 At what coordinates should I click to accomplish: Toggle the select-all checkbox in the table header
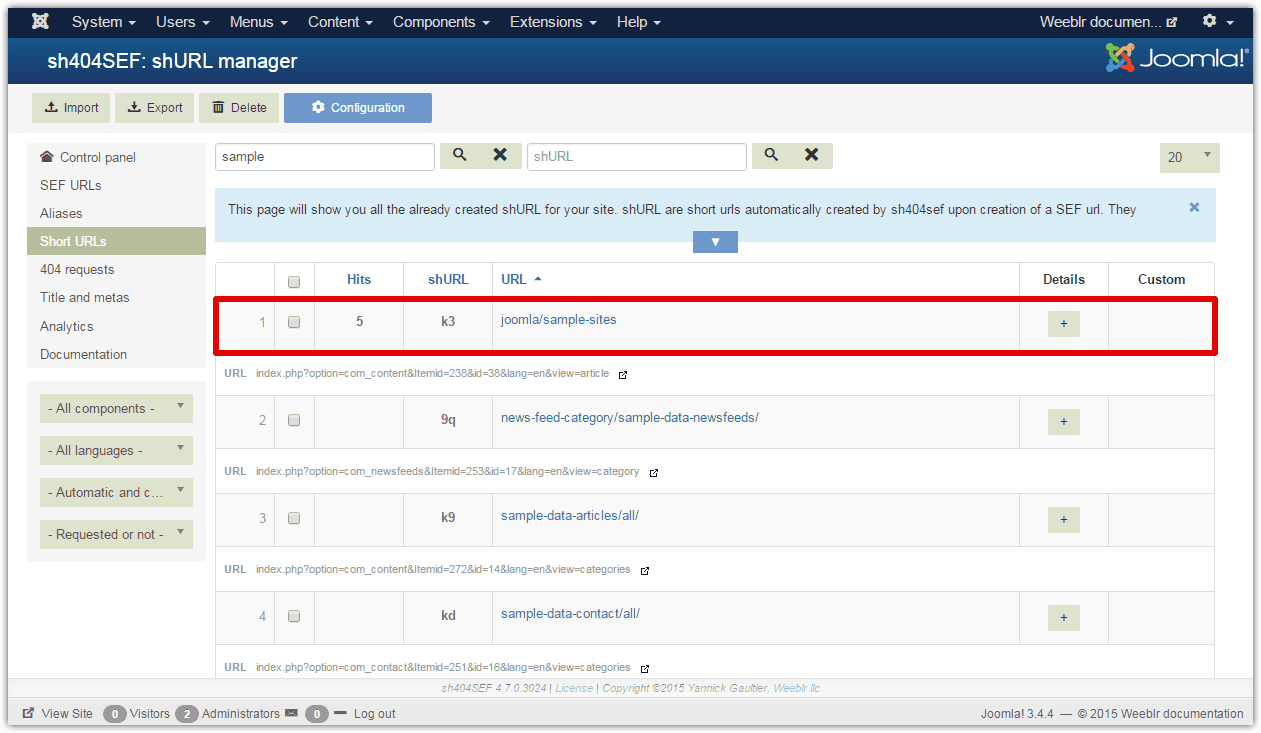(x=294, y=282)
